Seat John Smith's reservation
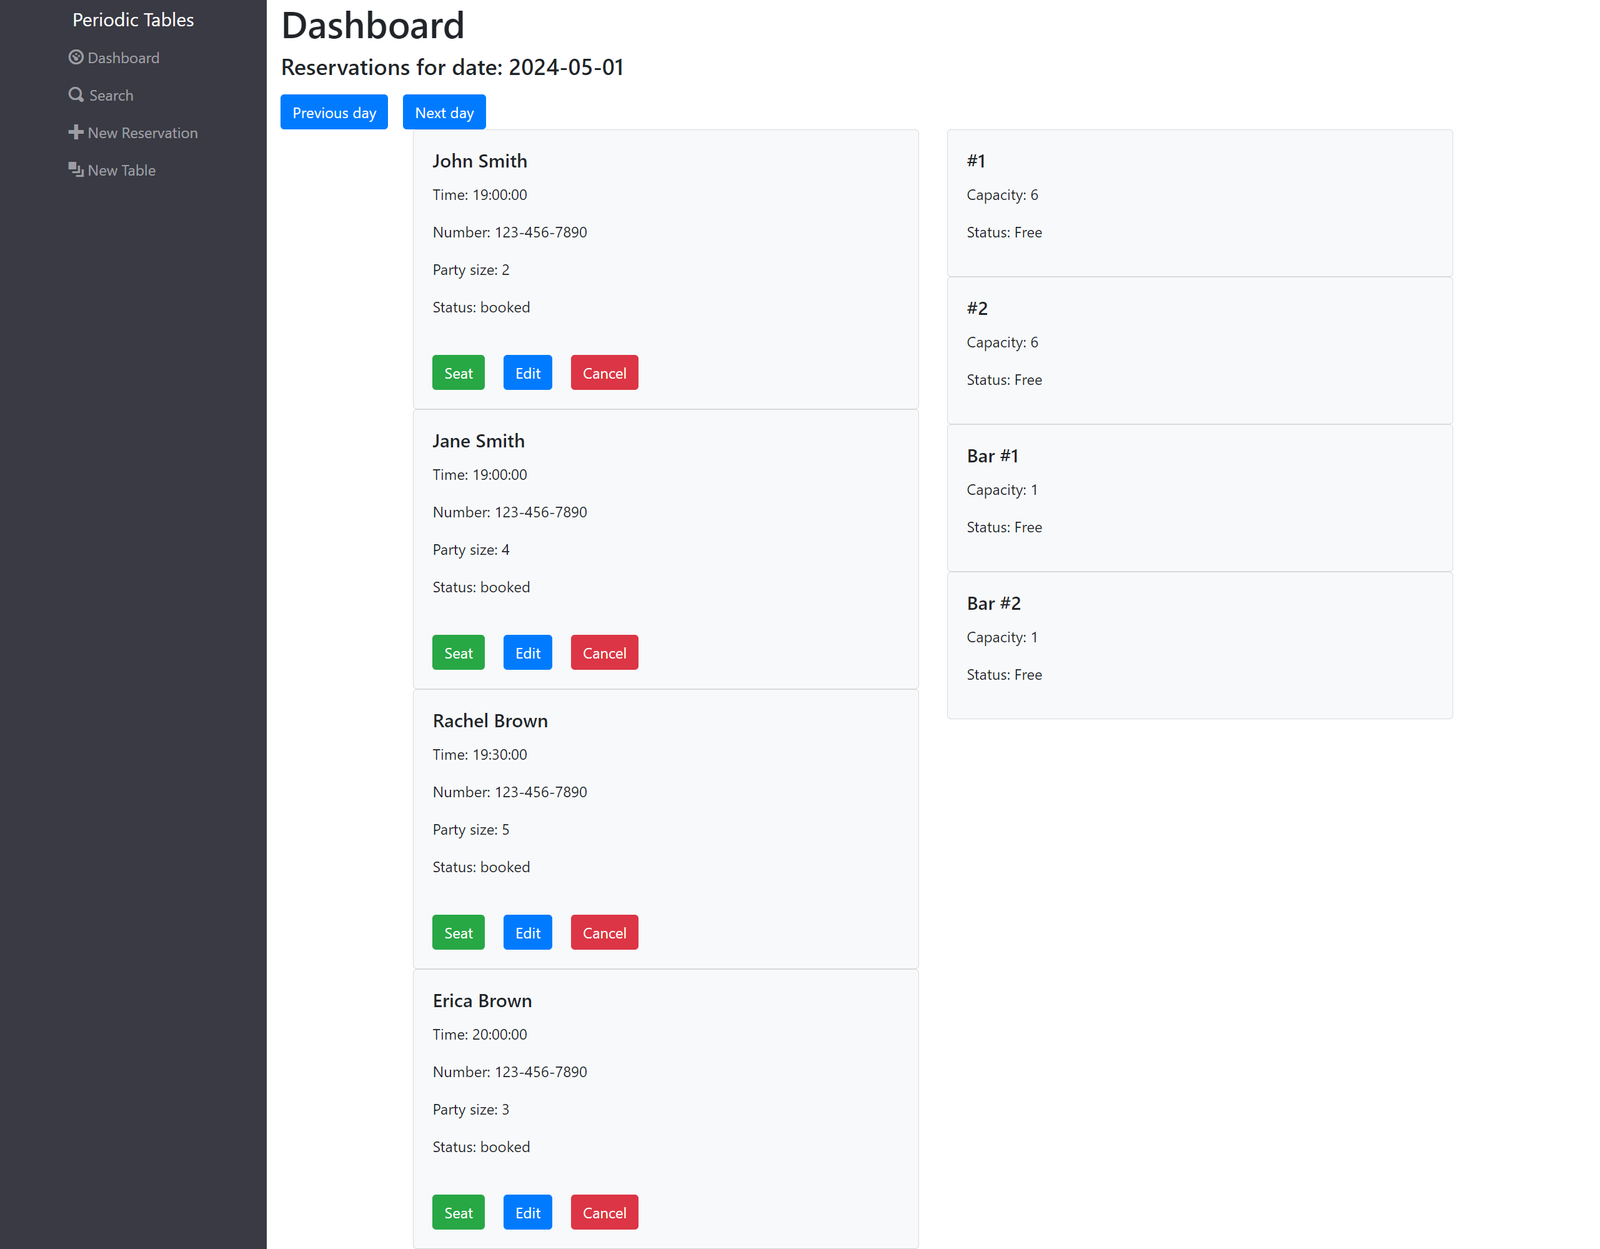The height and width of the screenshot is (1249, 1600). [x=458, y=373]
